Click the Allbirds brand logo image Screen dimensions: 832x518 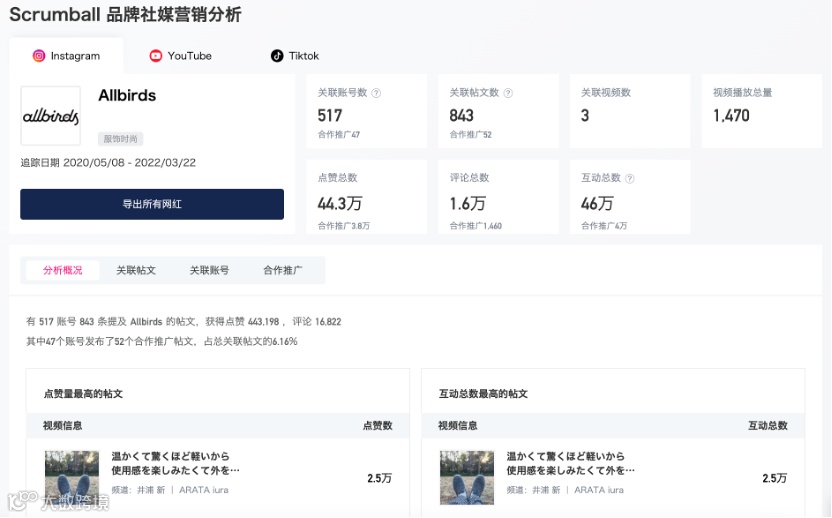50,116
